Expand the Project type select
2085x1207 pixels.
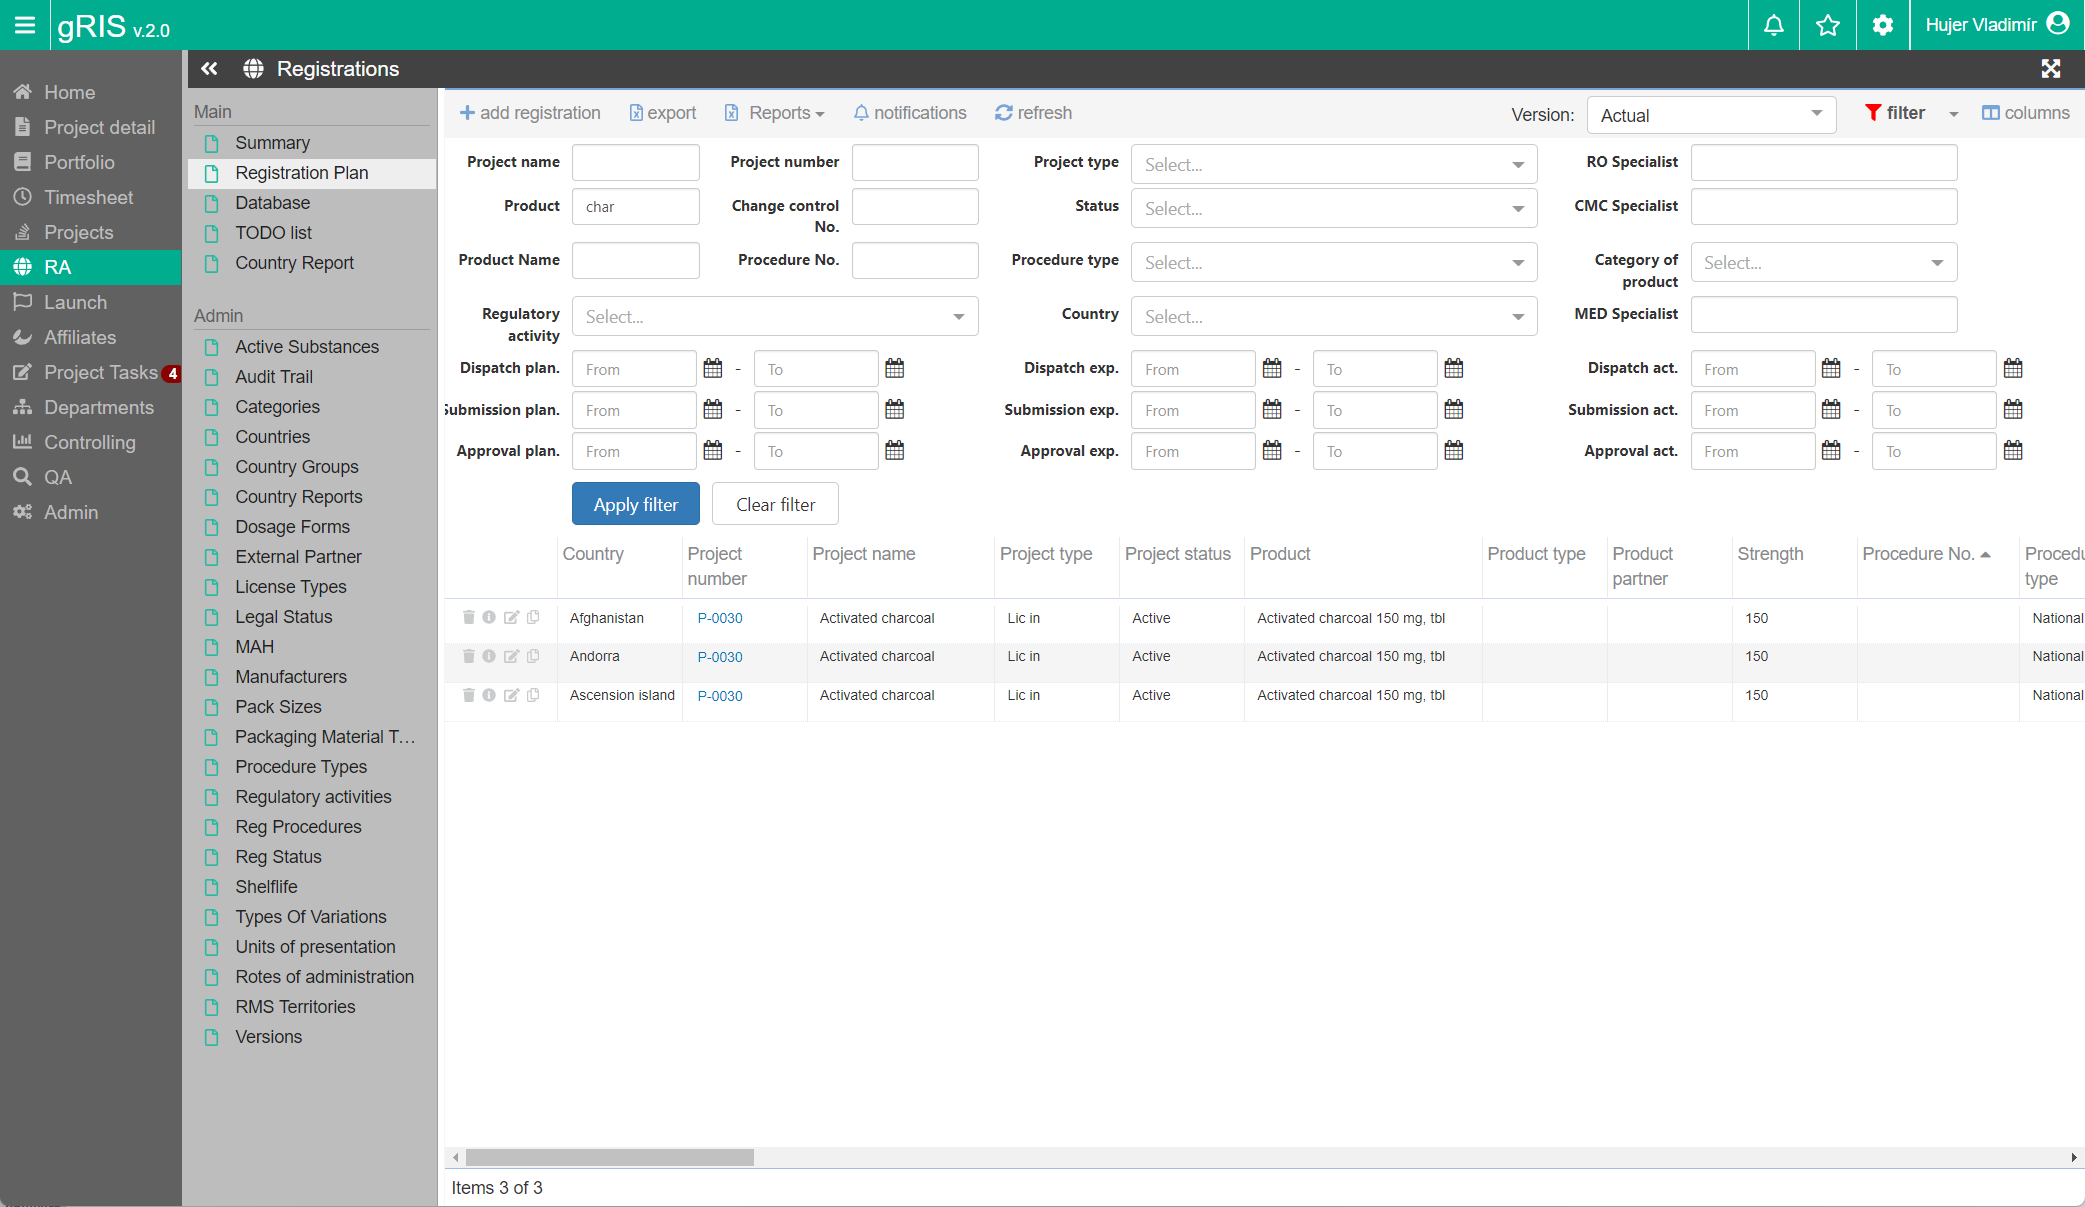click(x=1333, y=164)
